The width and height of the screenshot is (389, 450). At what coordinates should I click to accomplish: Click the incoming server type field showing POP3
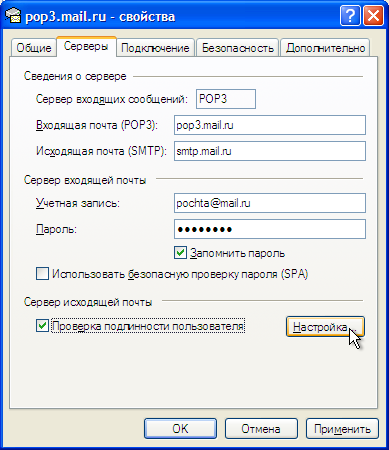[x=226, y=99]
